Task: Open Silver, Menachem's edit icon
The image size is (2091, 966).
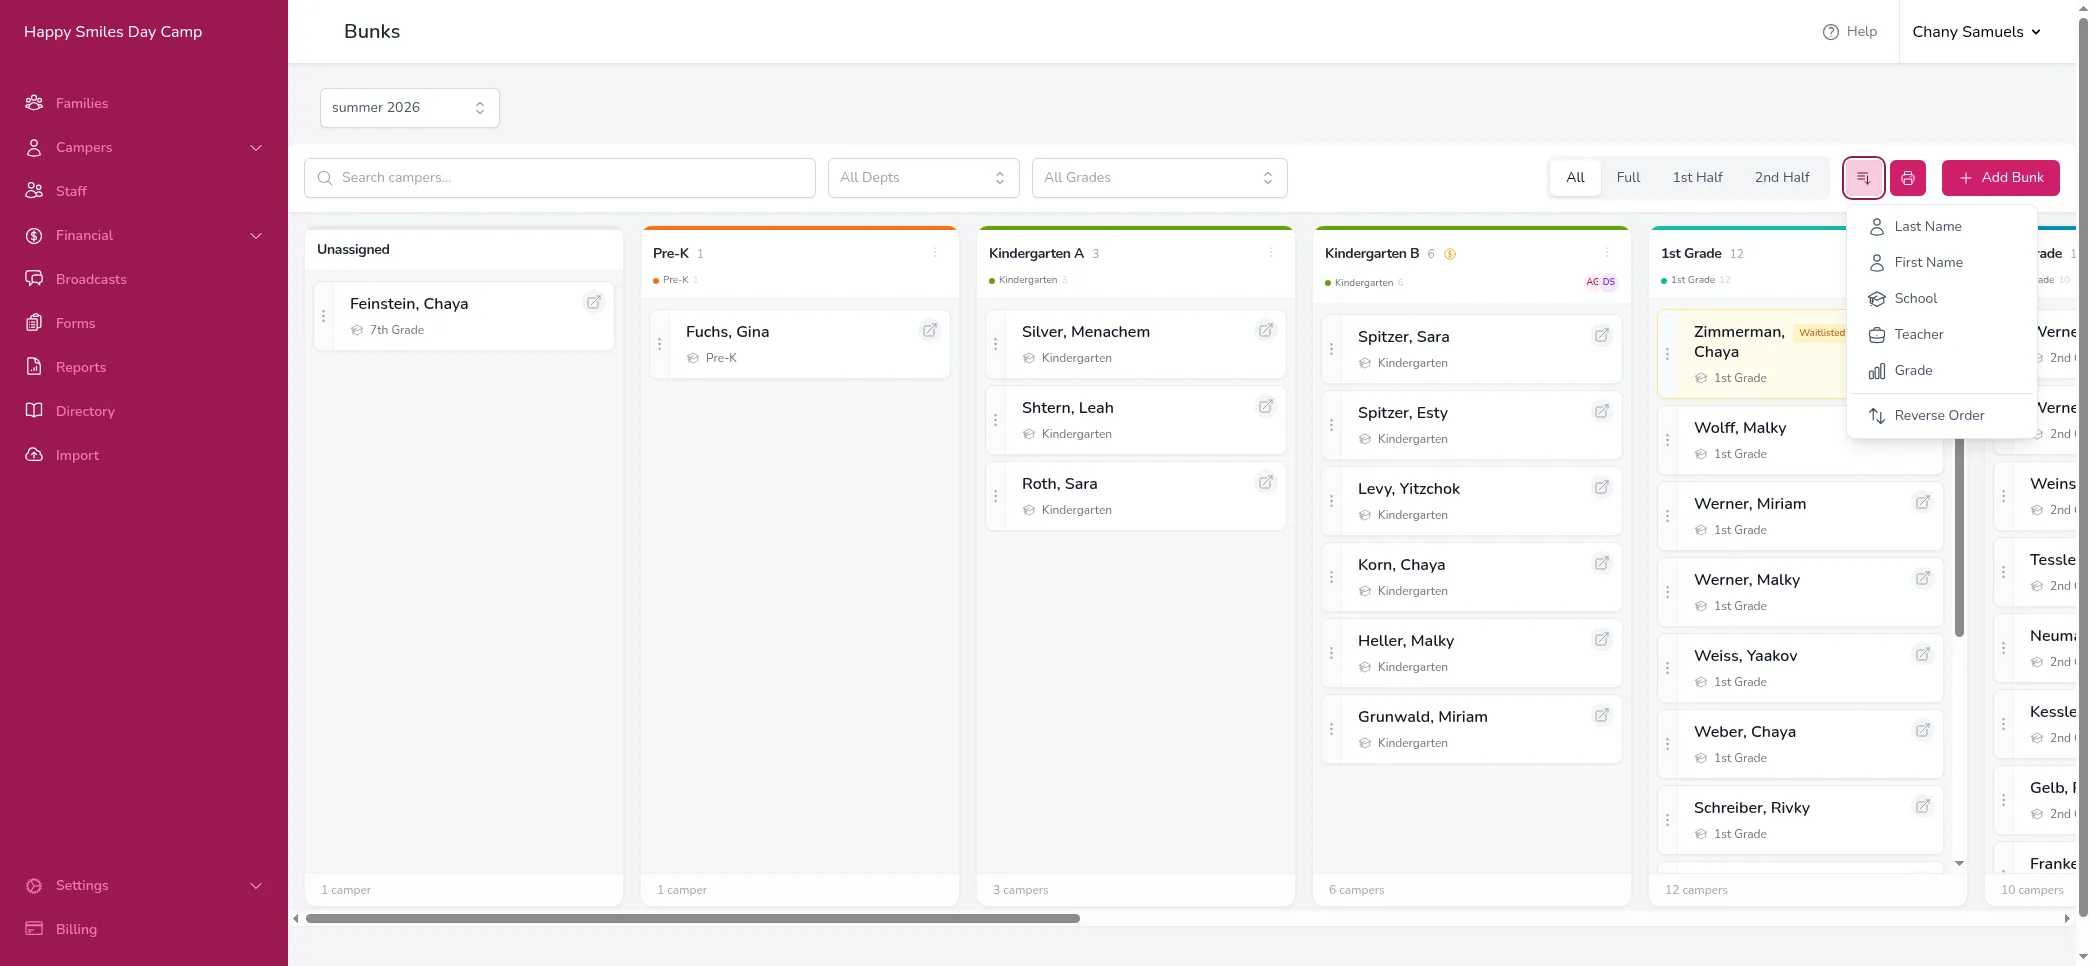Action: [x=1266, y=330]
